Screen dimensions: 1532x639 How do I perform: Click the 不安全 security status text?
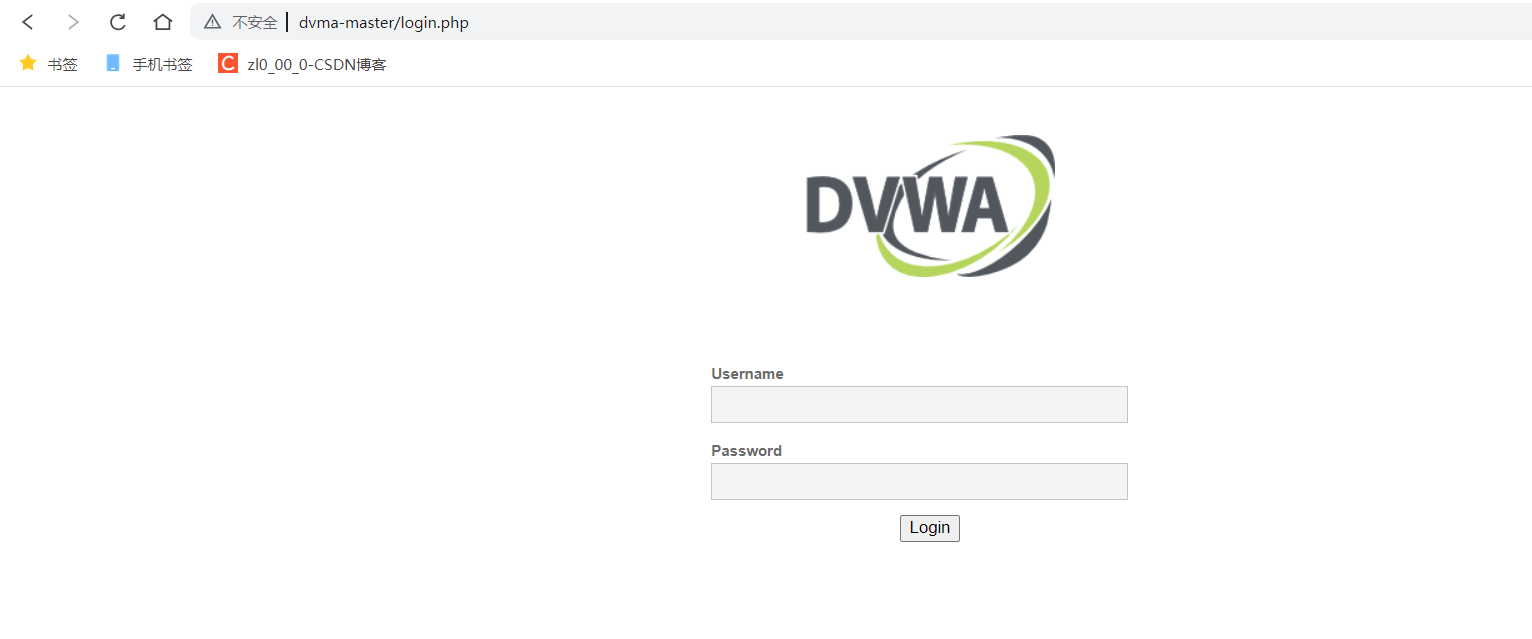(x=255, y=22)
